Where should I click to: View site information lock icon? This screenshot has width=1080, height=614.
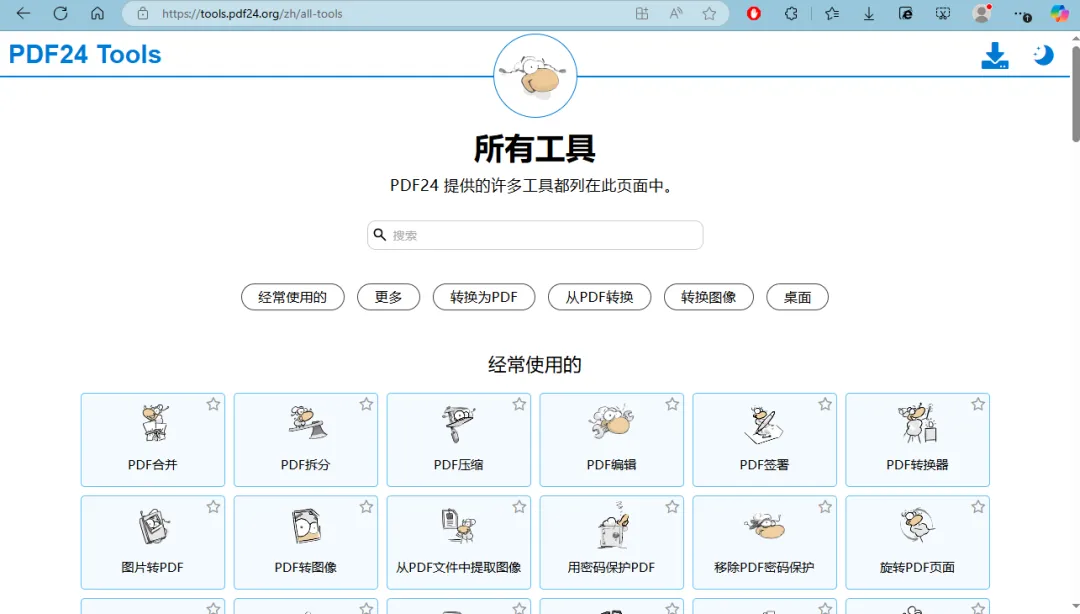coord(143,13)
